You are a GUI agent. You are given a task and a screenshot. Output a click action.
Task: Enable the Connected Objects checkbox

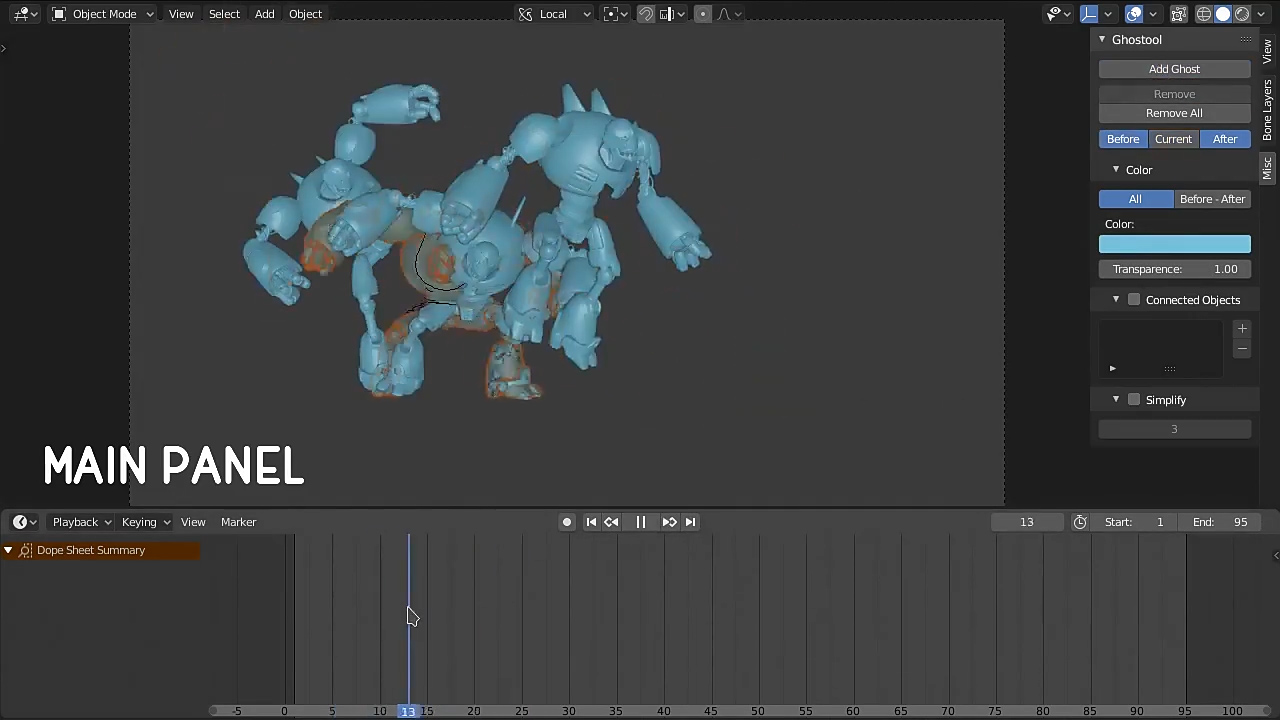[1134, 300]
